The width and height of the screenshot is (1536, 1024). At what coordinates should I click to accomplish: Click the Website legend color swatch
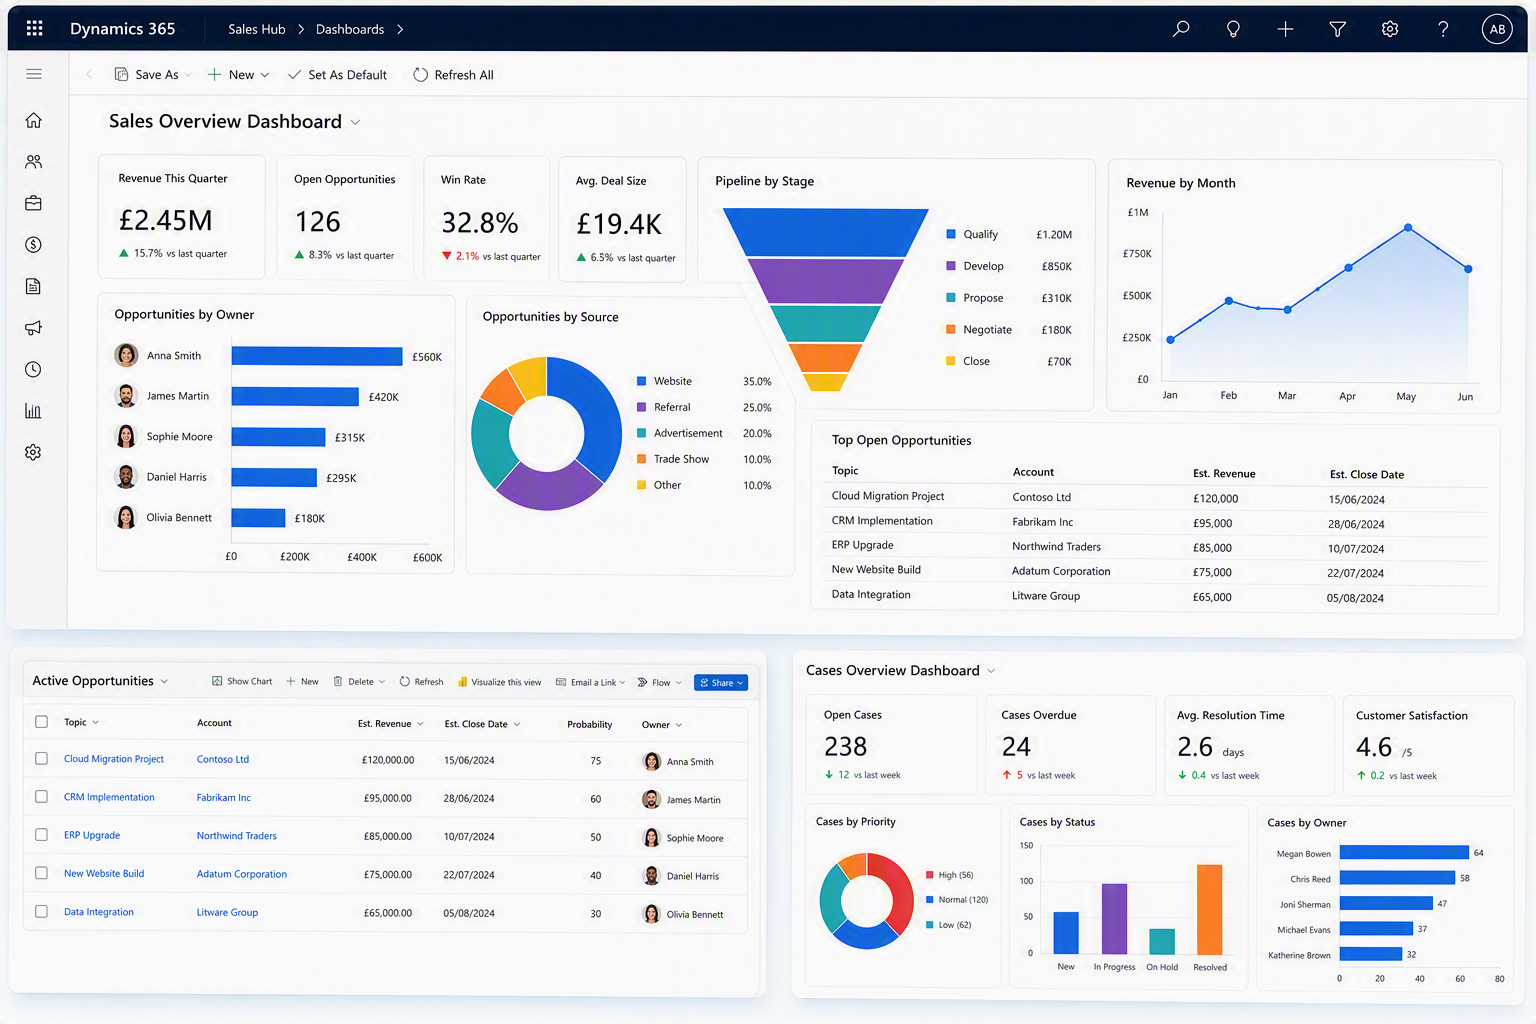click(x=641, y=381)
